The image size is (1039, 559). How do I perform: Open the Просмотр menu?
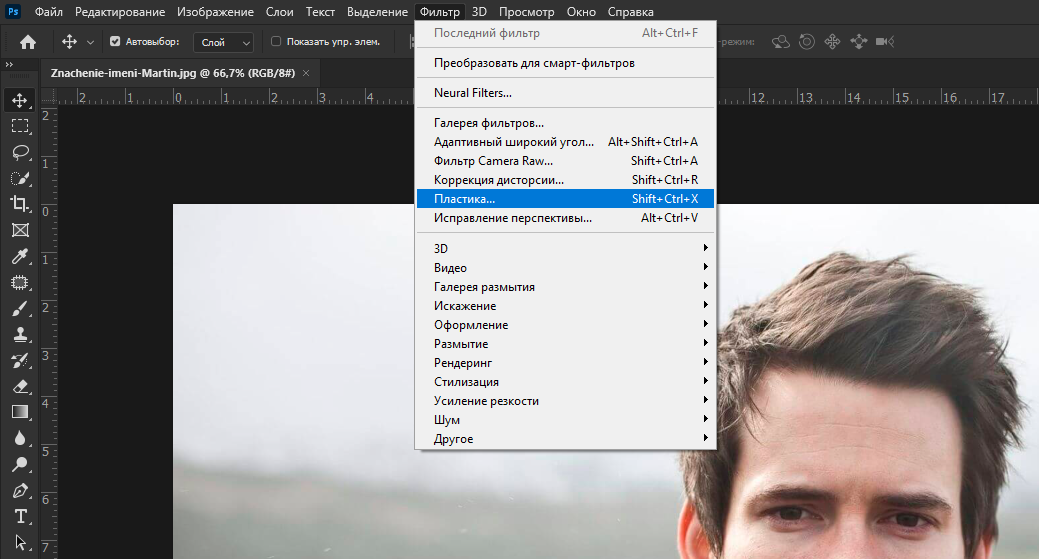pyautogui.click(x=527, y=12)
